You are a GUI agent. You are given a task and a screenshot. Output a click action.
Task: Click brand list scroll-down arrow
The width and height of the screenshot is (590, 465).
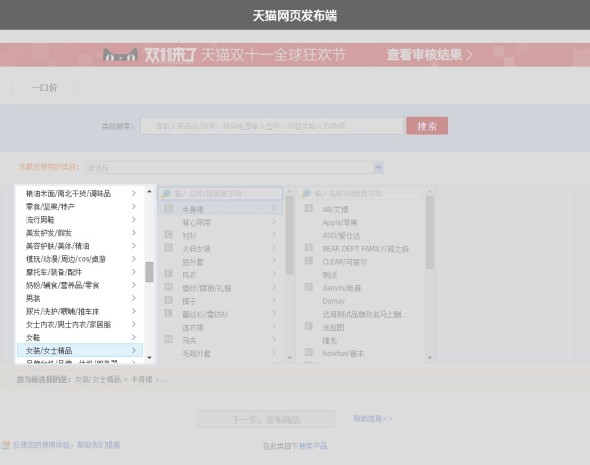[430, 357]
